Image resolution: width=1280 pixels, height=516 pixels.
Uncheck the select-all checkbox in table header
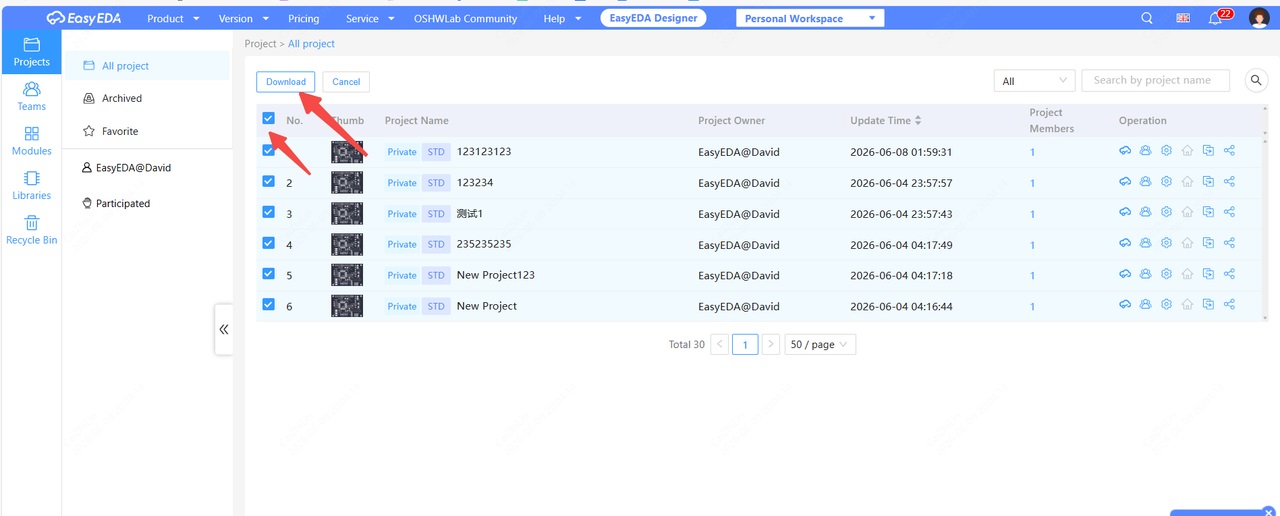click(268, 119)
